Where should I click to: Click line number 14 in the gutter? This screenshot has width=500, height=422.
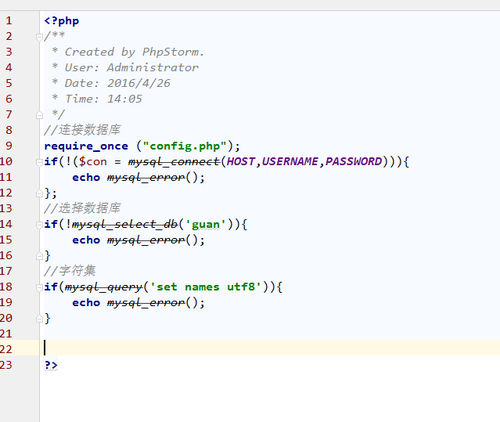(6, 224)
